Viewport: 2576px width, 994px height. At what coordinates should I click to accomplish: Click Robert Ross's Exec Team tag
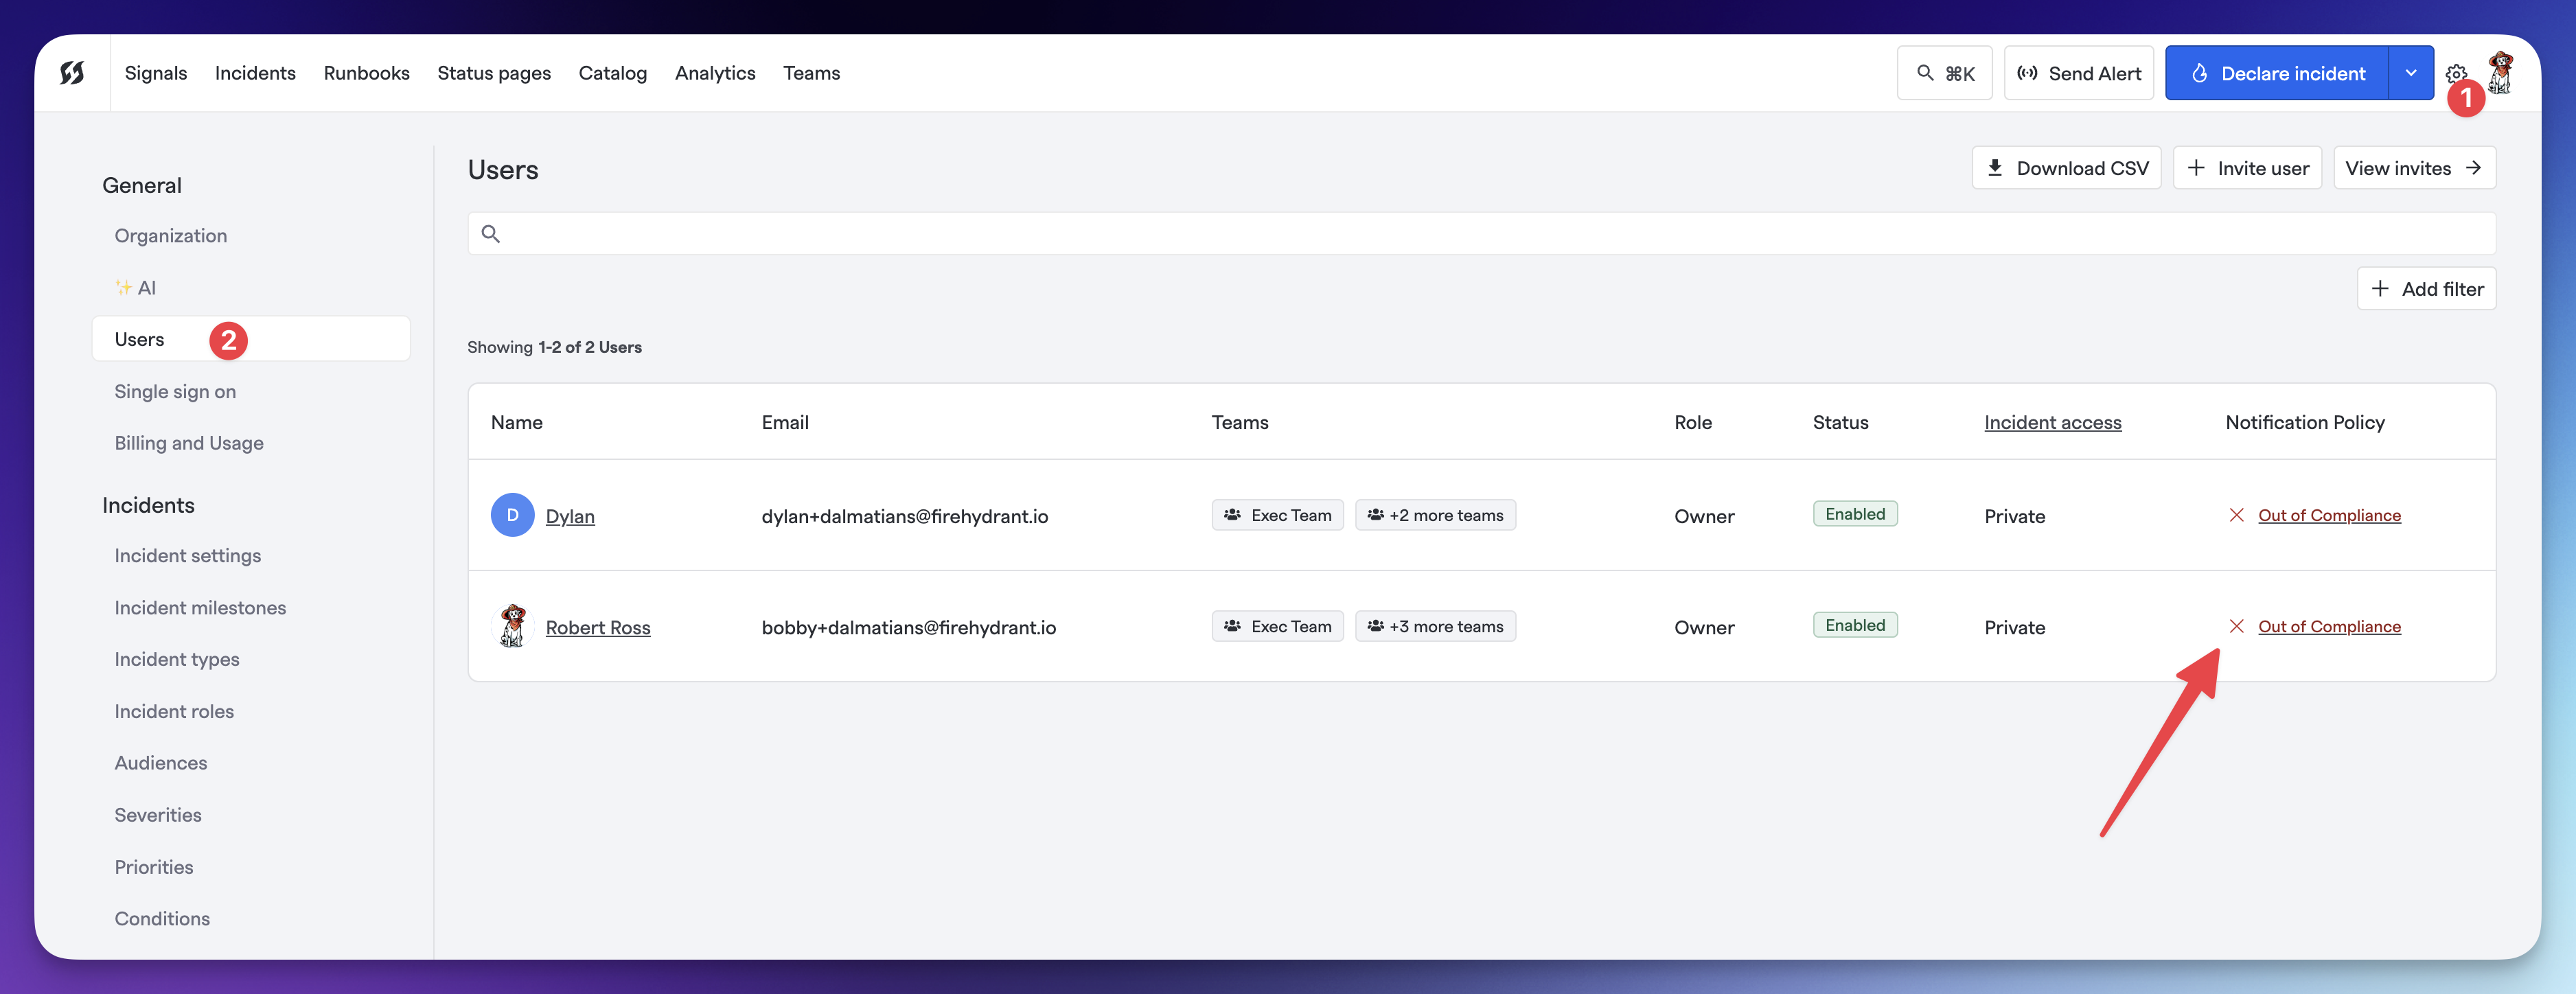coord(1277,626)
